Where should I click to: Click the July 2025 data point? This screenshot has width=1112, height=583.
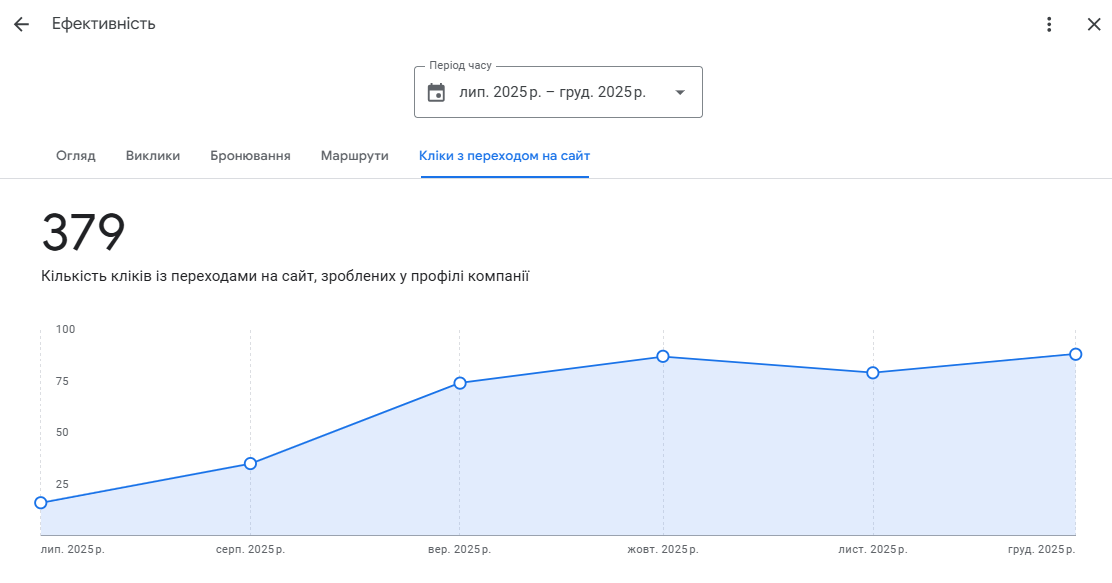41,502
